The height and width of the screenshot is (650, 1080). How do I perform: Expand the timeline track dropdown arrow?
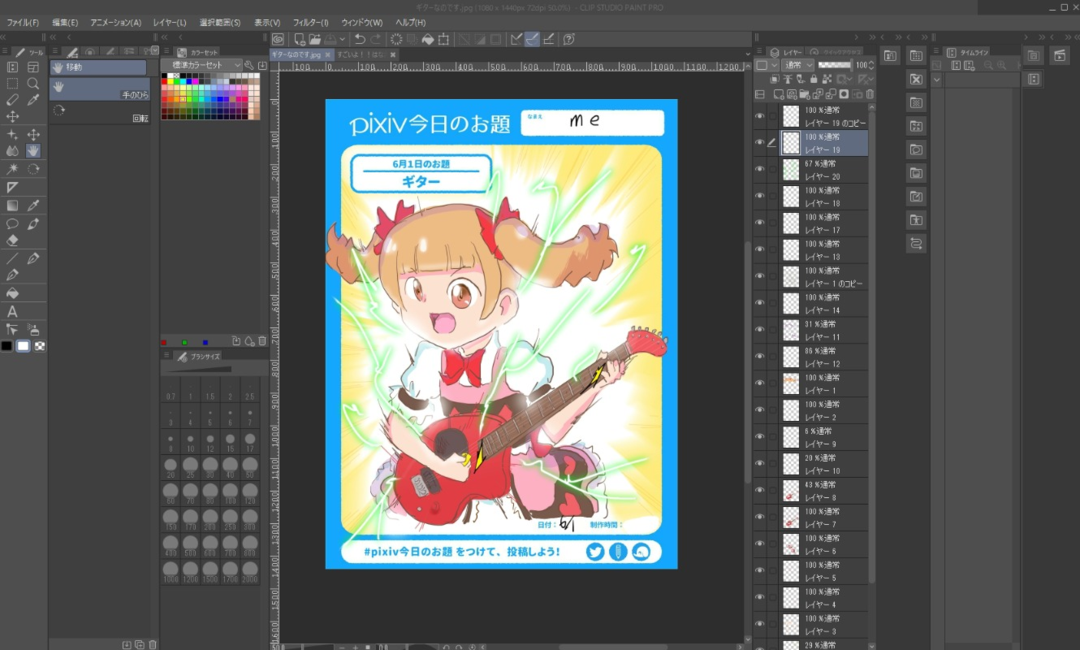tap(937, 79)
